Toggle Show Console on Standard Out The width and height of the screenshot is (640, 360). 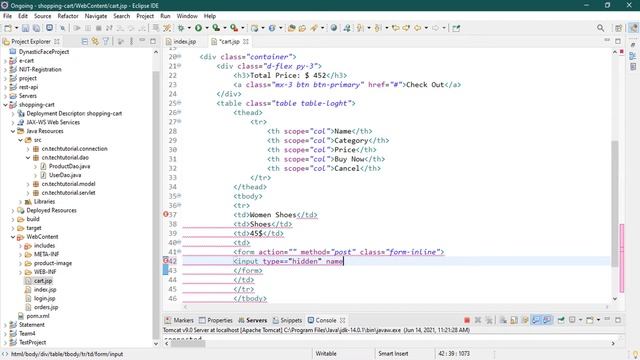pyautogui.click(x=536, y=320)
